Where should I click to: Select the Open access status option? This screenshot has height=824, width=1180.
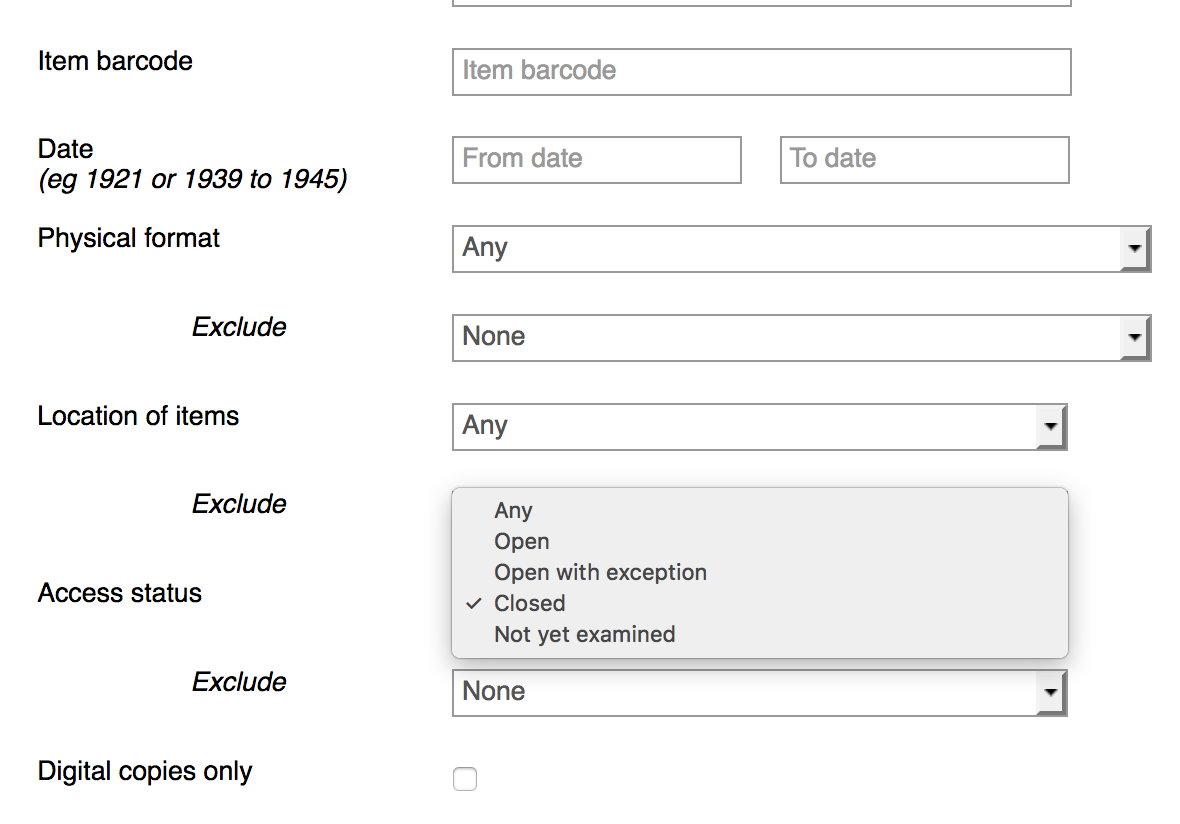[x=522, y=542]
